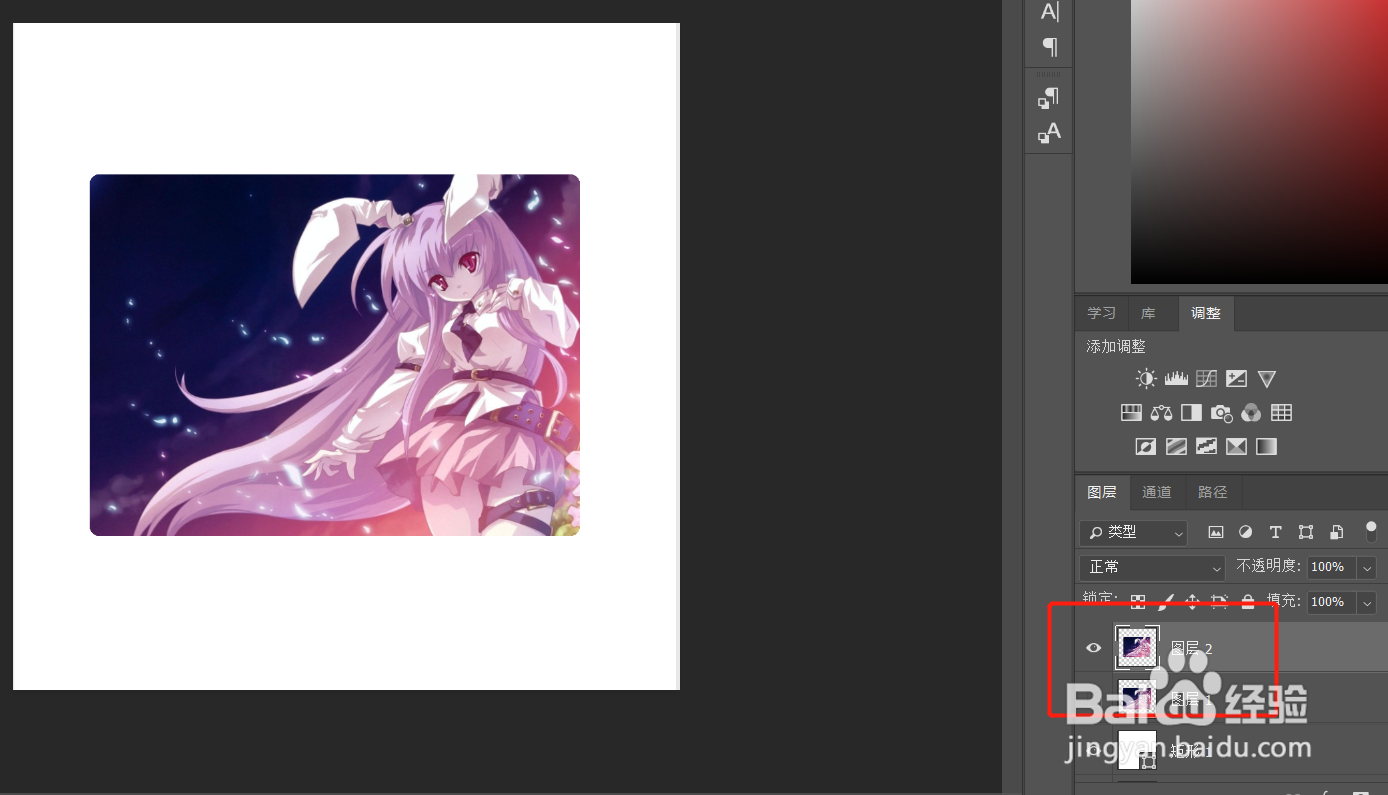Screen dimensions: 1388x795
Task: Add a Photo Filter adjustment
Action: 1221,413
